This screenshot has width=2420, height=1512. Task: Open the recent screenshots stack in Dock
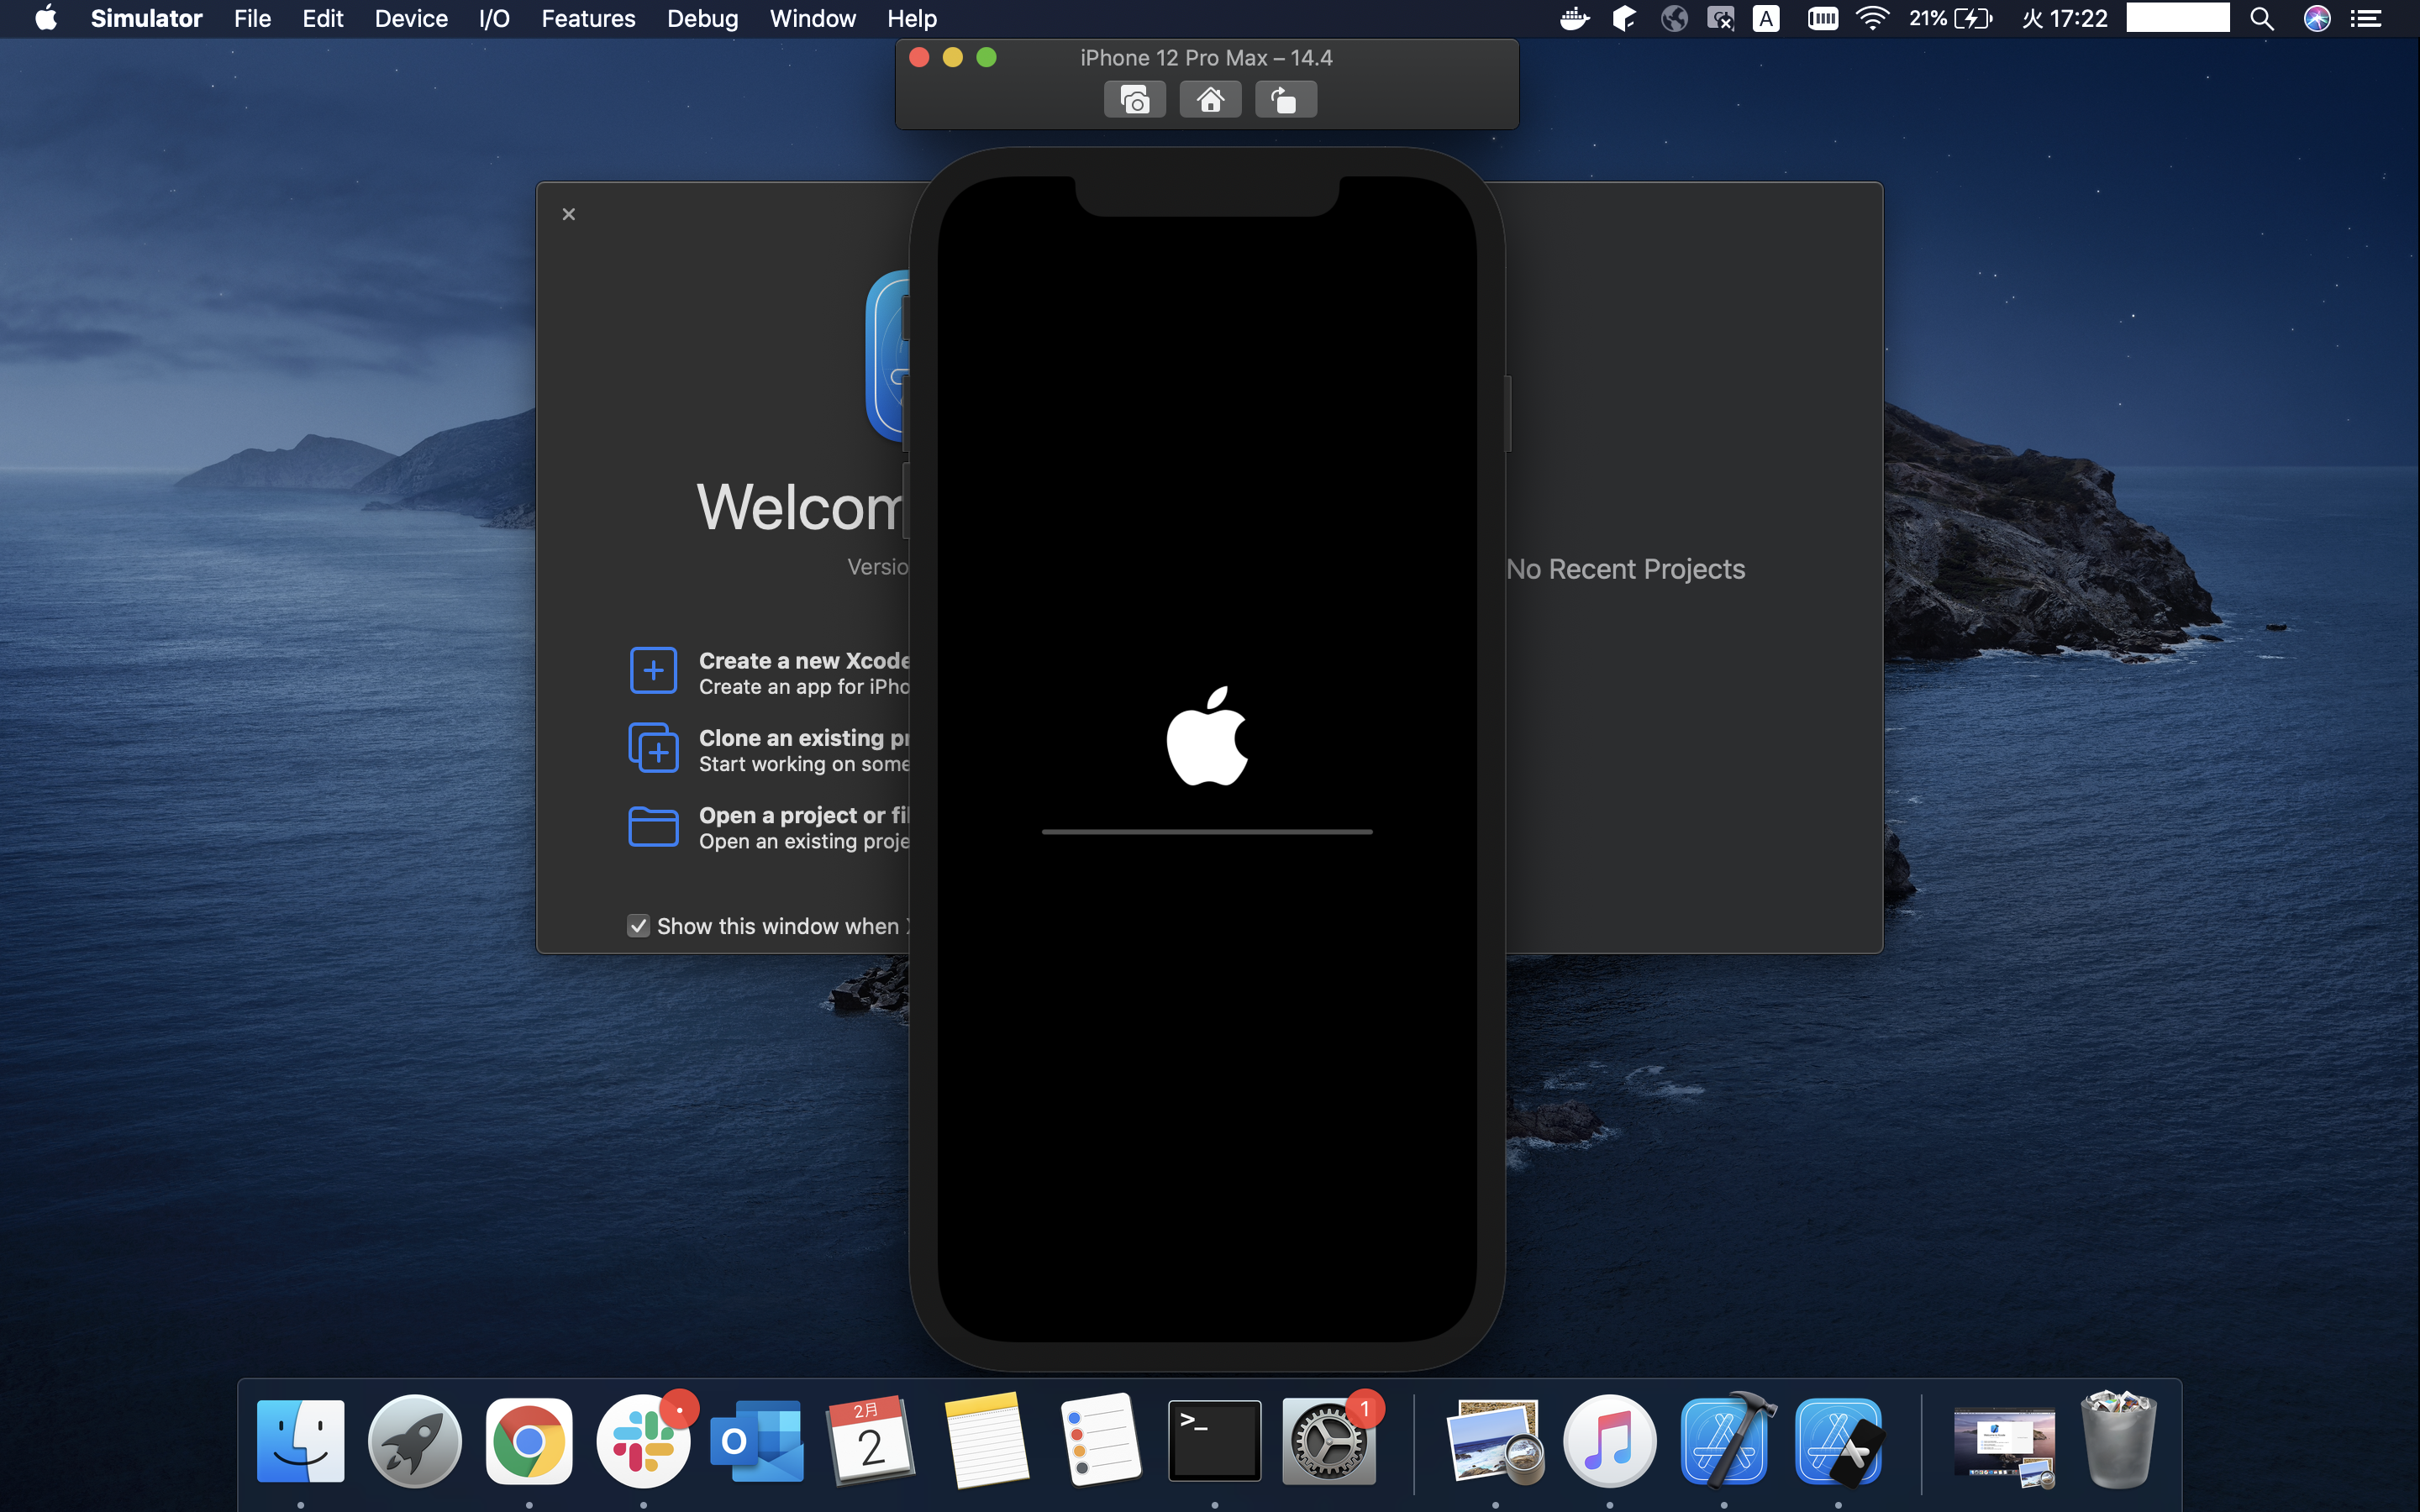pos(2004,1446)
